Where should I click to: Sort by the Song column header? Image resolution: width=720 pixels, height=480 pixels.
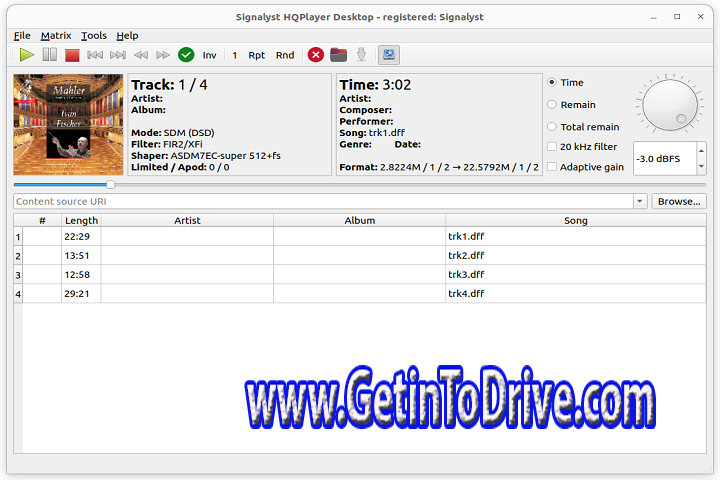click(575, 220)
